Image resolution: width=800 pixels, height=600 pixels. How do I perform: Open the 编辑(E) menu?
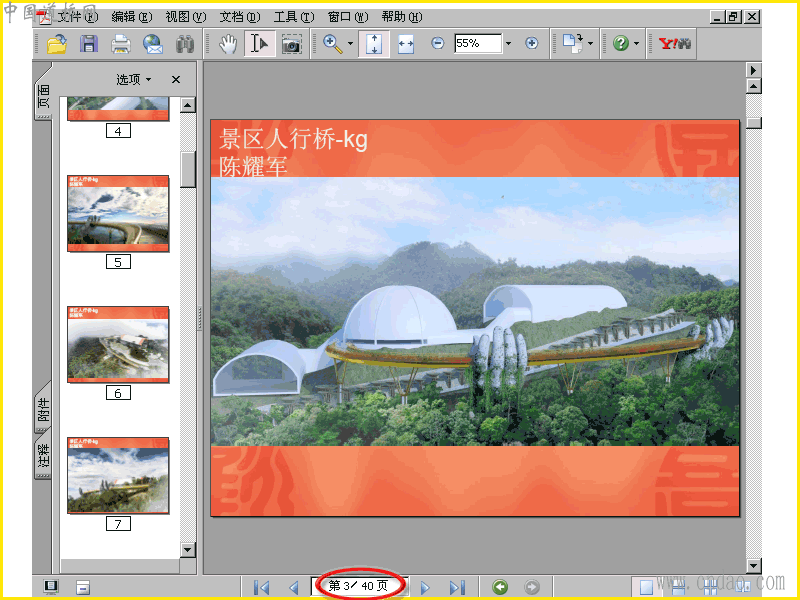132,17
